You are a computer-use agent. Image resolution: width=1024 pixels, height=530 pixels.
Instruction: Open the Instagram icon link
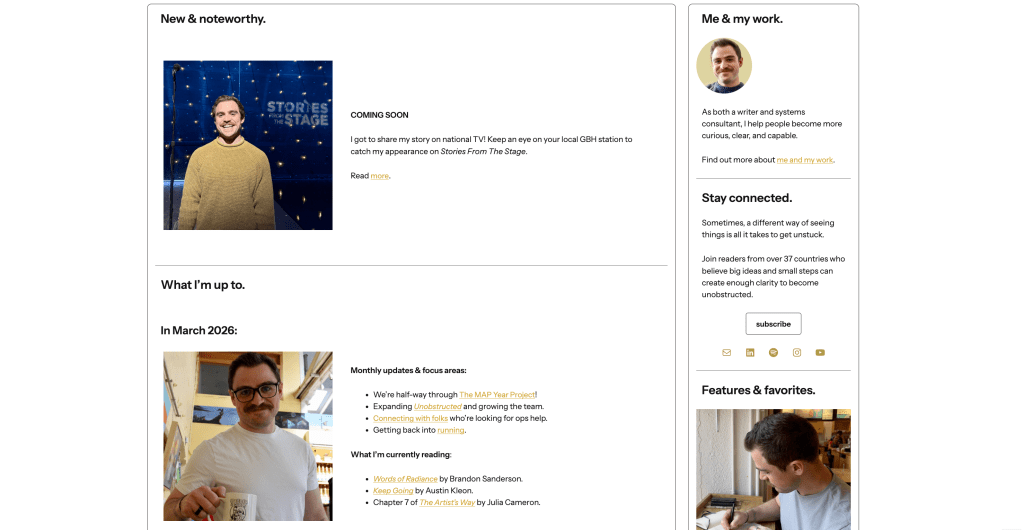point(797,352)
